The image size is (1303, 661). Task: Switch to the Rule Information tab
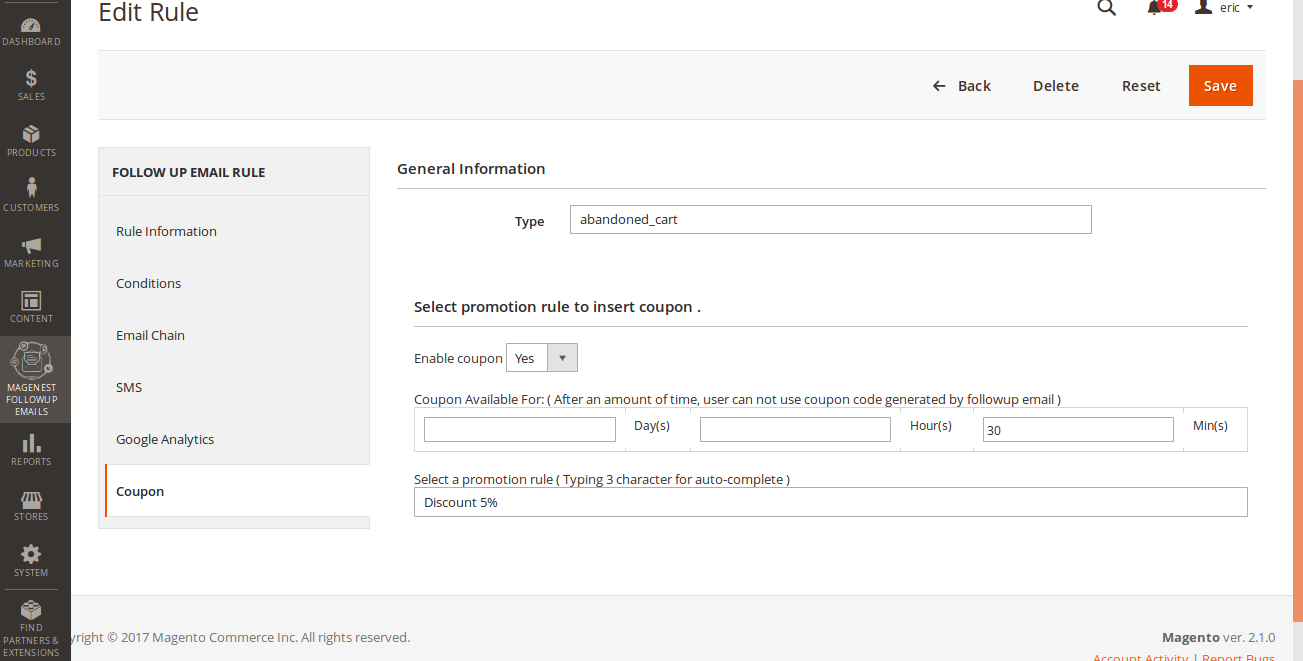166,231
